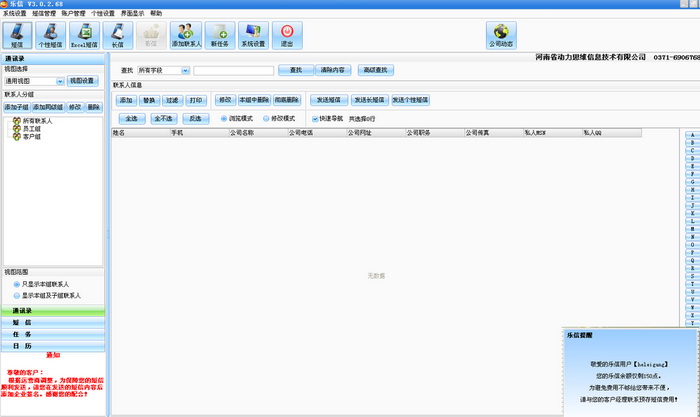This screenshot has width=700, height=417.
Task: Select the 修改模式 radio button
Action: (x=265, y=118)
